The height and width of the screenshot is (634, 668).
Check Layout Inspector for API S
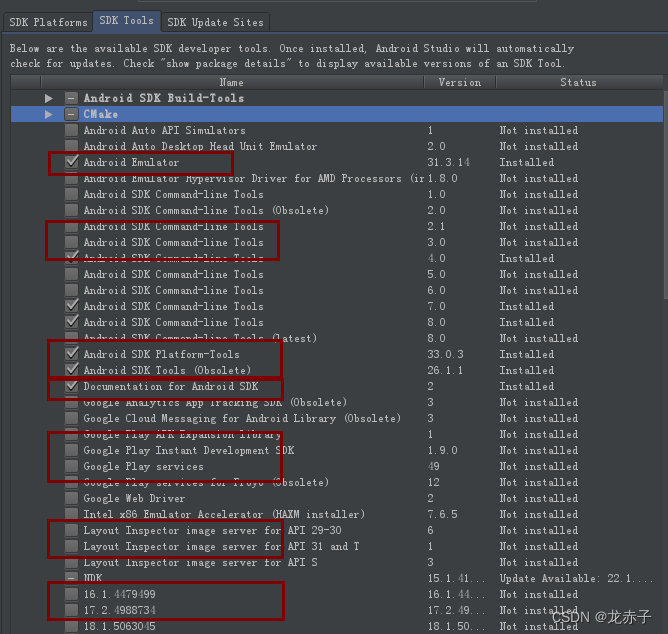point(72,562)
